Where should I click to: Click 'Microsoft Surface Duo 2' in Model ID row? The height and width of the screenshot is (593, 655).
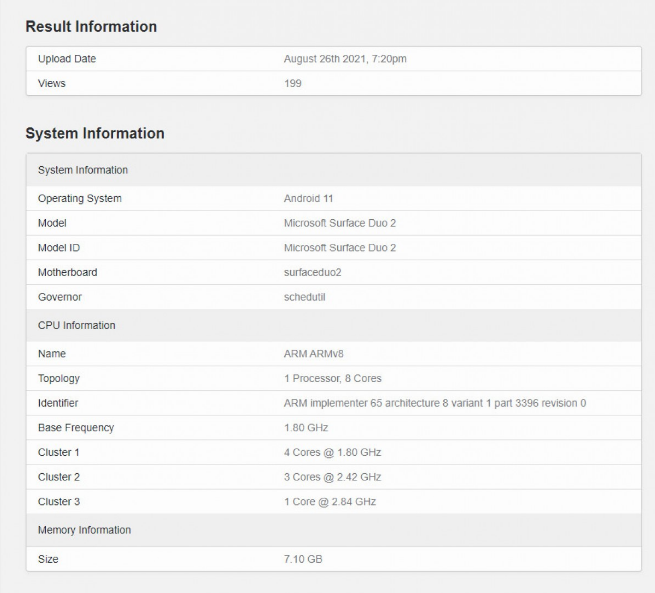340,248
